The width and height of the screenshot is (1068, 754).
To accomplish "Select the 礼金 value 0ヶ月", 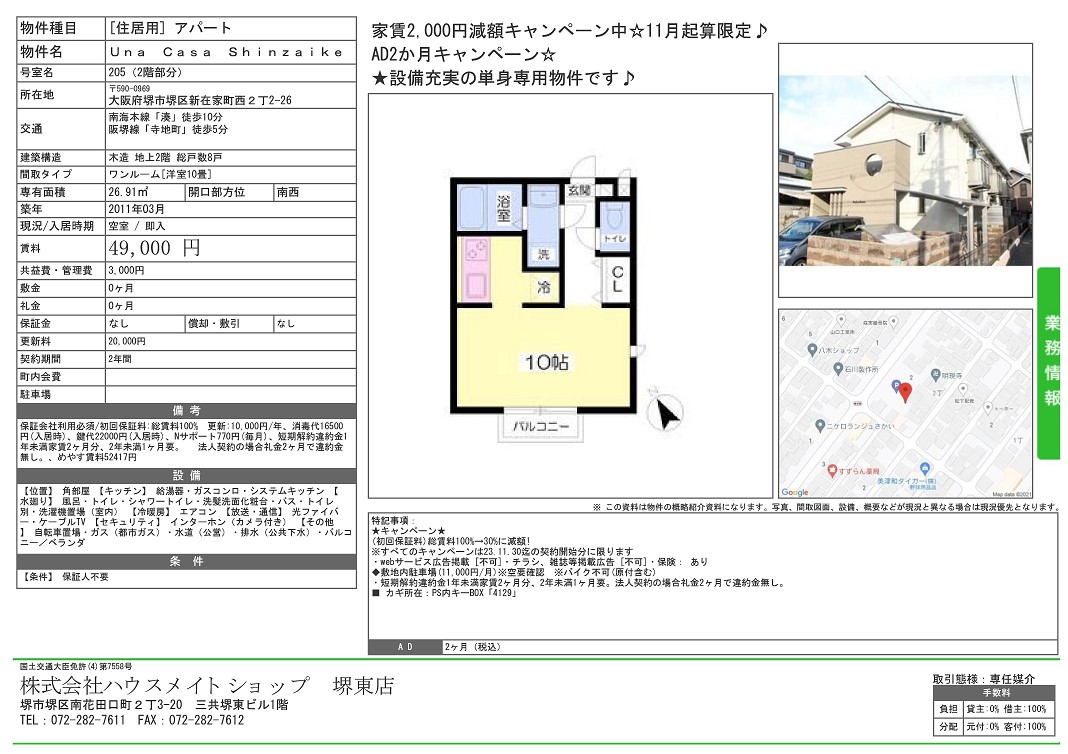I will click(121, 306).
